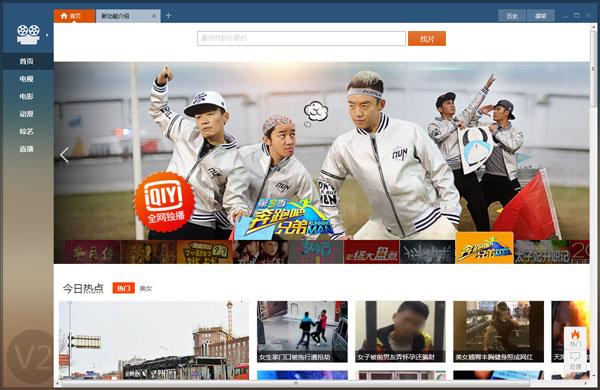
Task: Close the 新功能介绍 tab
Action: [154, 16]
